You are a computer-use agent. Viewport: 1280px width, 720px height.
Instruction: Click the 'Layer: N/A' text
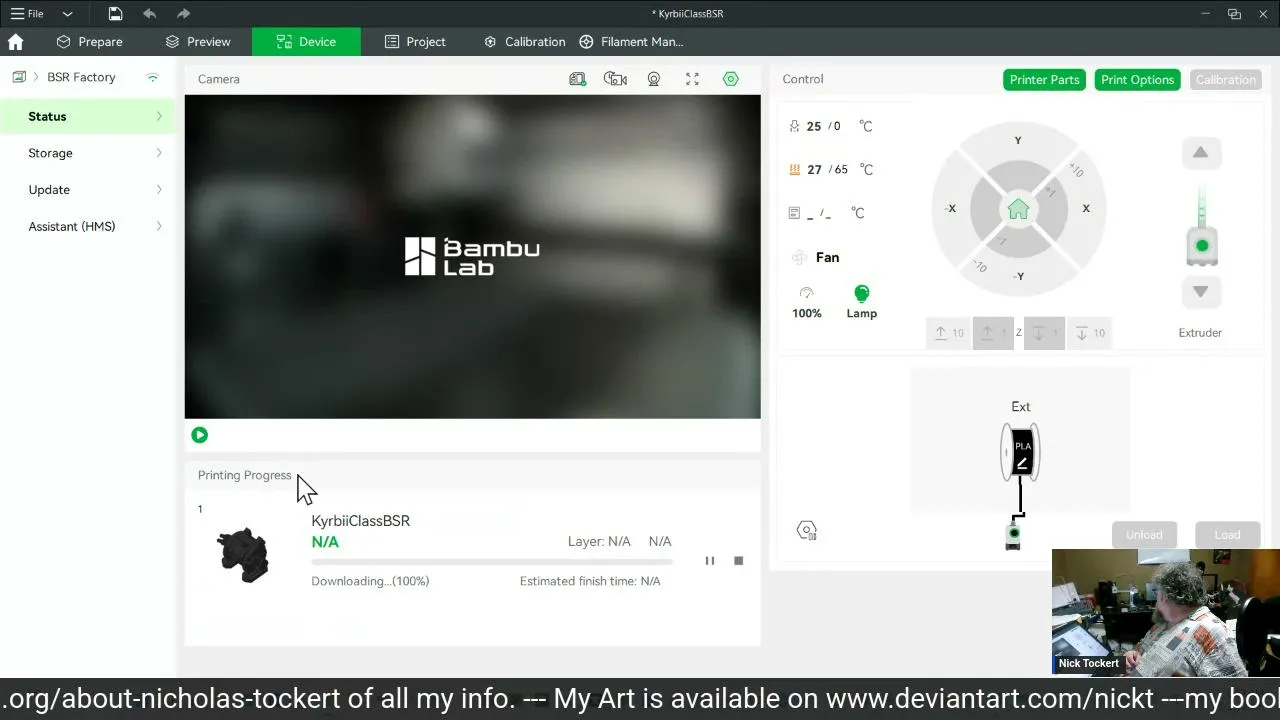(599, 541)
